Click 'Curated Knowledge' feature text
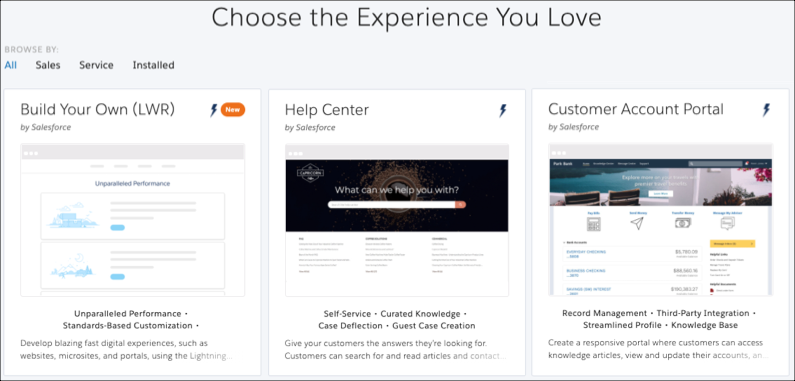The width and height of the screenshot is (795, 381). 420,314
